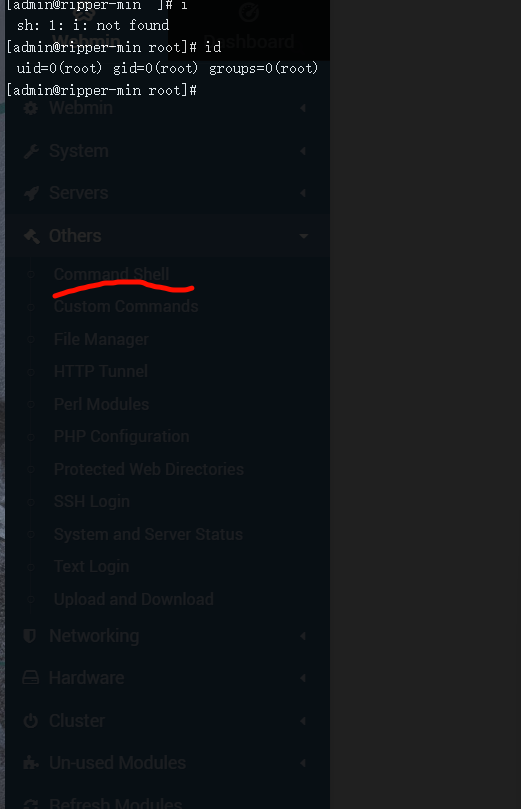
Task: Expand the System section arrow
Action: point(303,151)
